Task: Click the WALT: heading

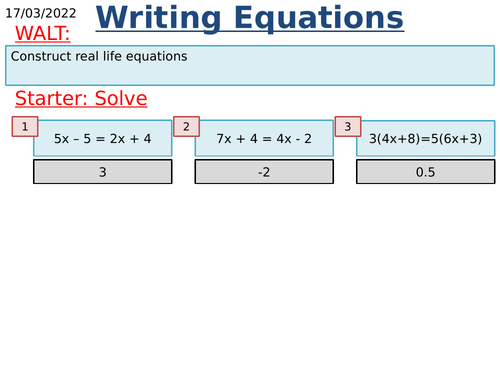Action: point(43,33)
